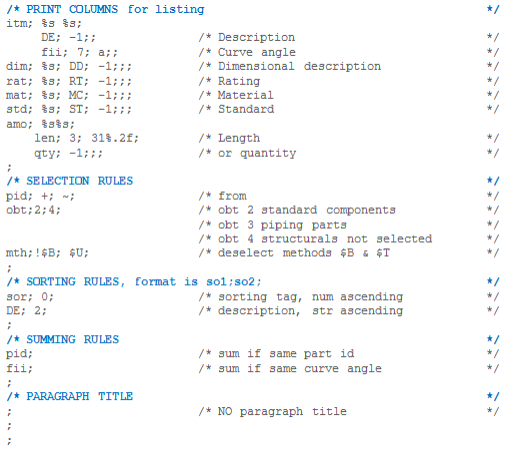The image size is (515, 456).
Task: Click the itm; %s %s; line
Action: coord(44,23)
